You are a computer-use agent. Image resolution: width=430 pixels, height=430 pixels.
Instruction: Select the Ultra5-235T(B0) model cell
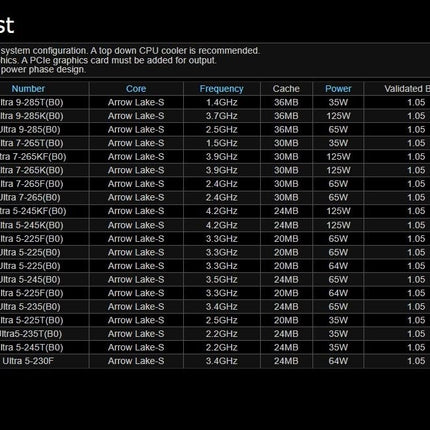pyautogui.click(x=31, y=334)
